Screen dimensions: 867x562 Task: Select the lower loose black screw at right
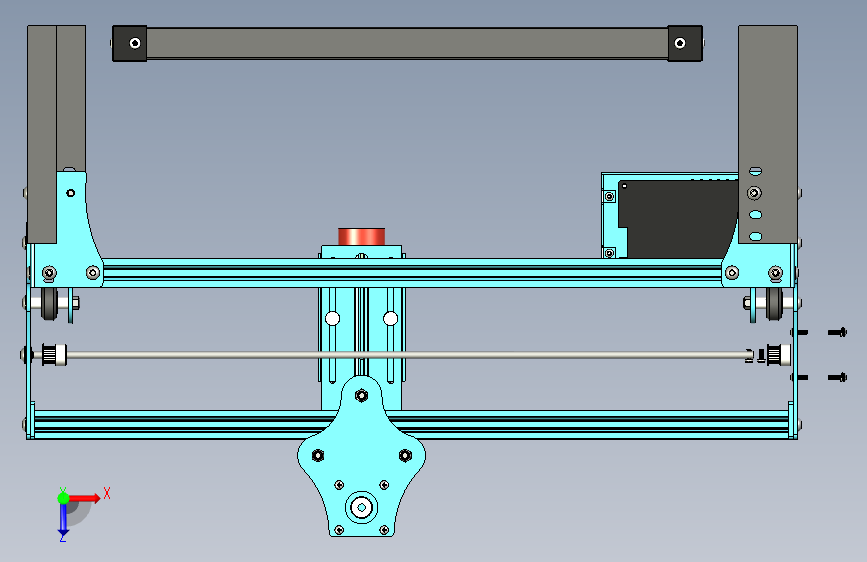(838, 377)
